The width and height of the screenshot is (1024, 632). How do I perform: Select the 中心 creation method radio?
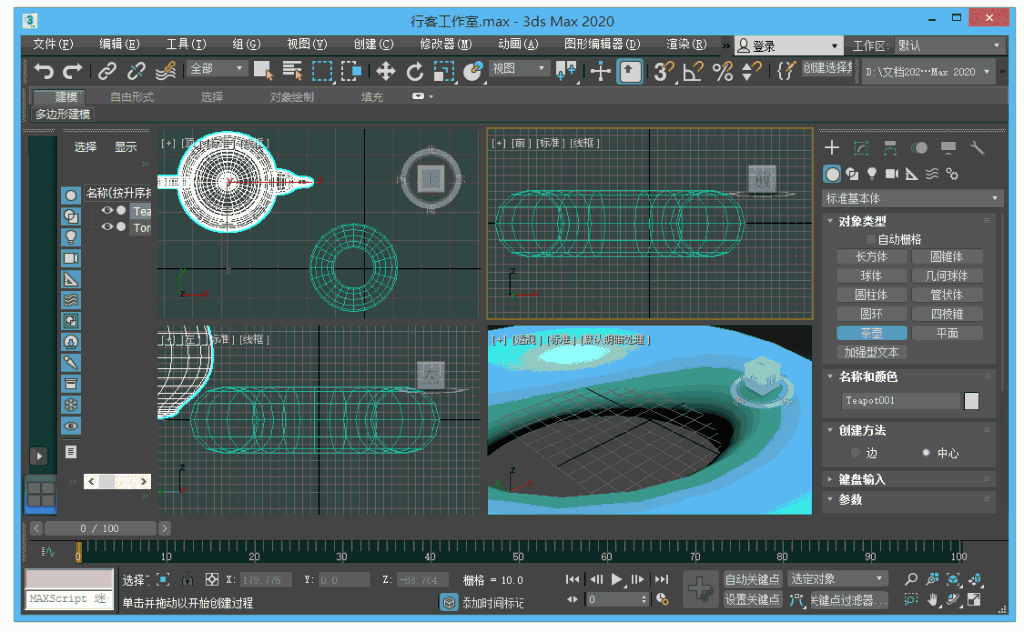[x=925, y=452]
